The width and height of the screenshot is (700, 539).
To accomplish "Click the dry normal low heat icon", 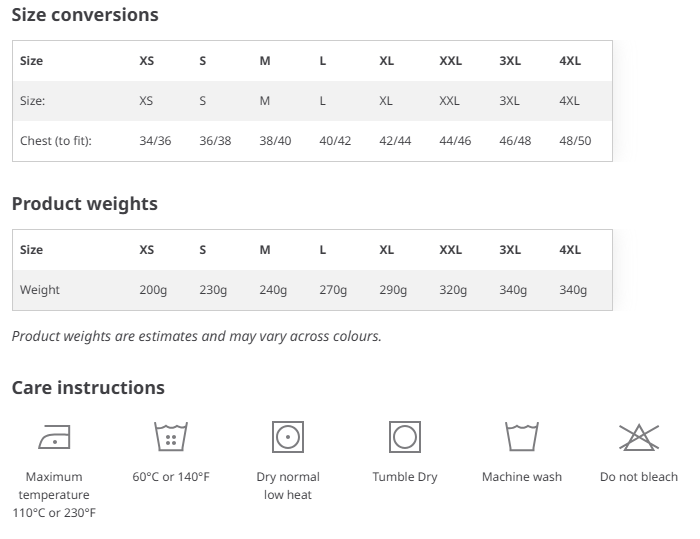I will 288,437.
